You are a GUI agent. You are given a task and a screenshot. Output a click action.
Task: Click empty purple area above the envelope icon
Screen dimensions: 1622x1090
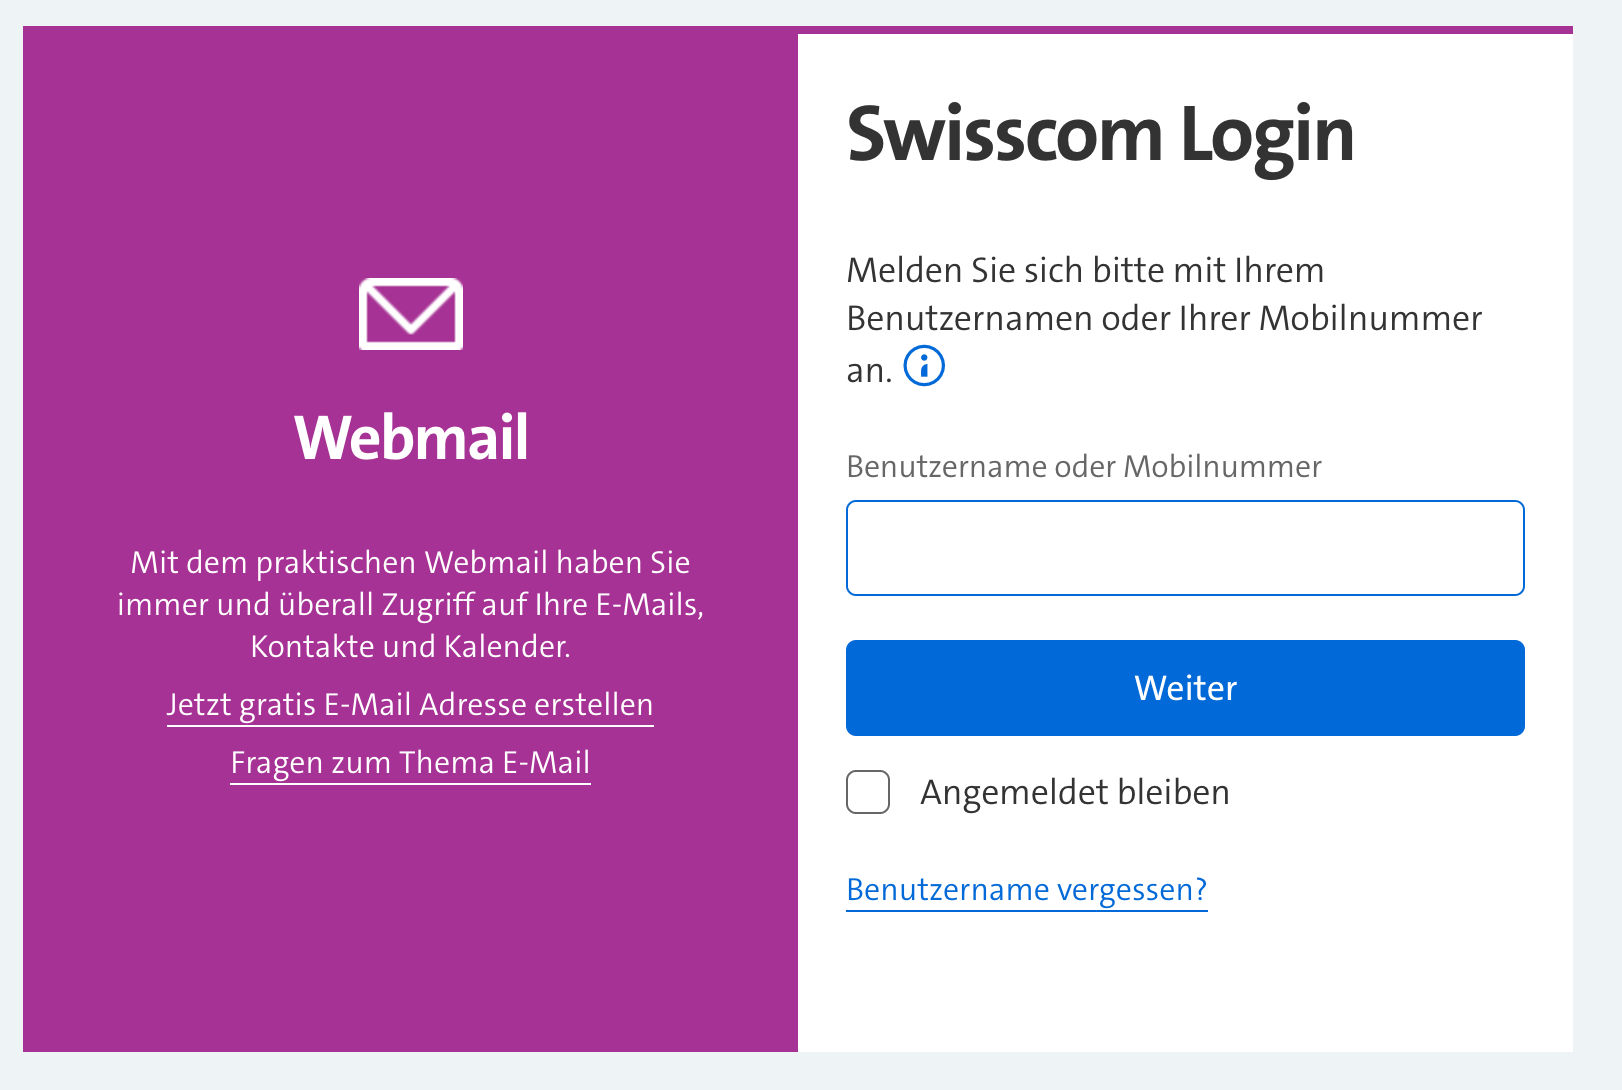pos(410,150)
